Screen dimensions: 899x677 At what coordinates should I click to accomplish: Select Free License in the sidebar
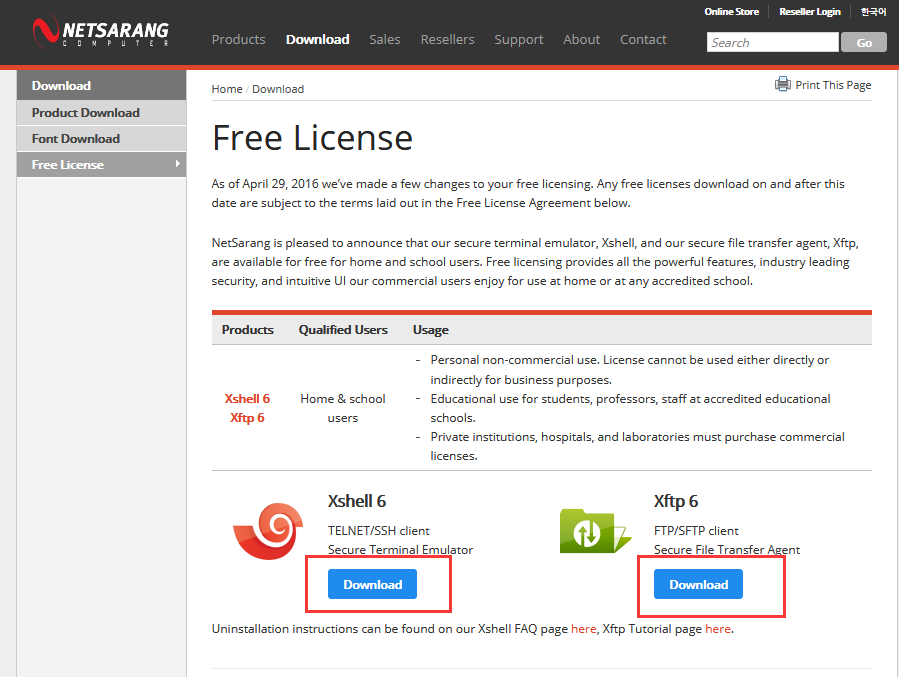click(101, 165)
